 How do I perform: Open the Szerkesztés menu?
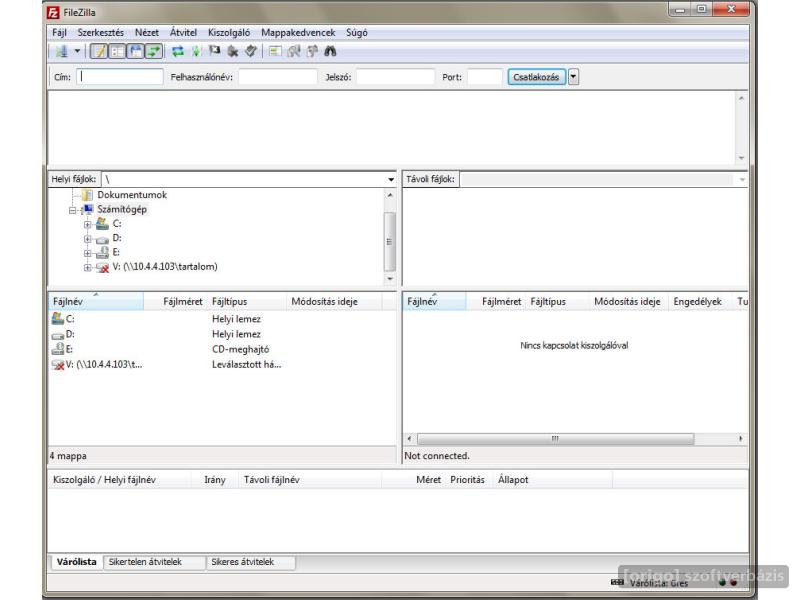point(101,33)
